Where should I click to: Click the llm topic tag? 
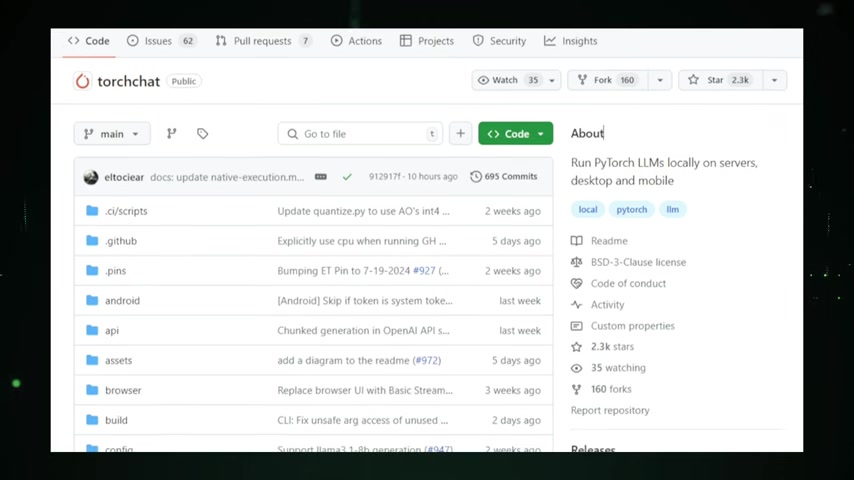tap(673, 209)
